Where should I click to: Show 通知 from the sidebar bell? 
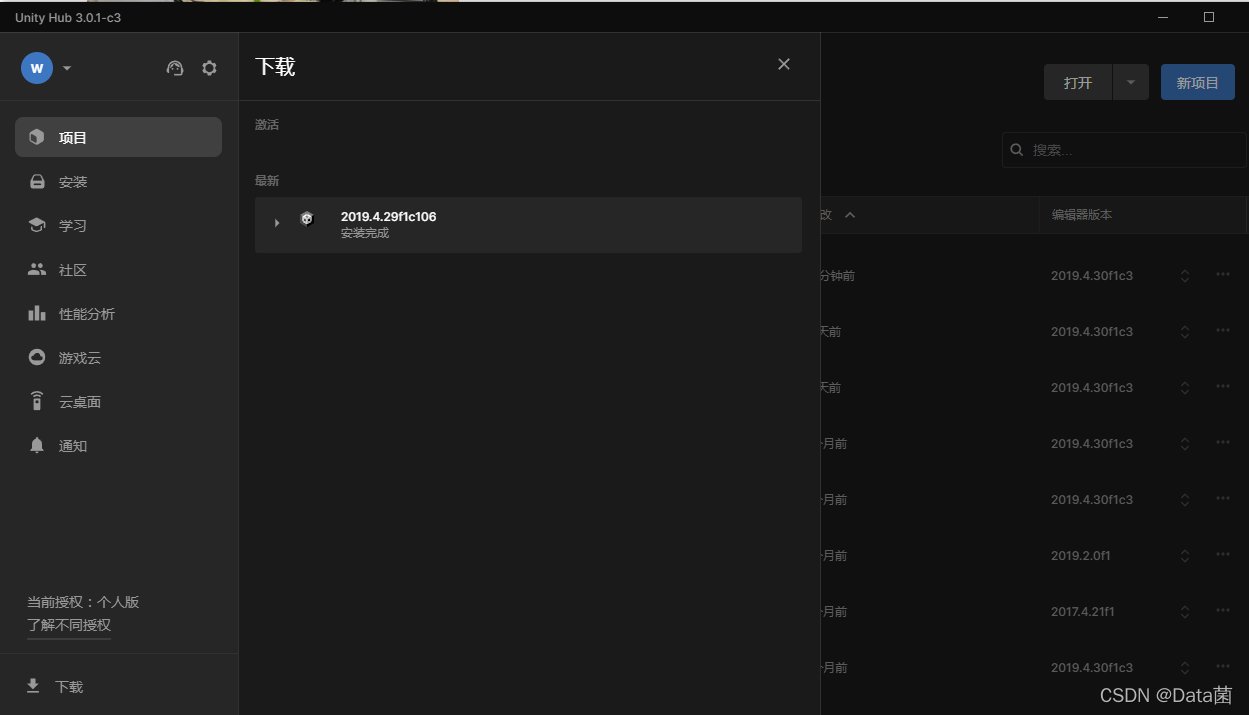click(x=118, y=445)
